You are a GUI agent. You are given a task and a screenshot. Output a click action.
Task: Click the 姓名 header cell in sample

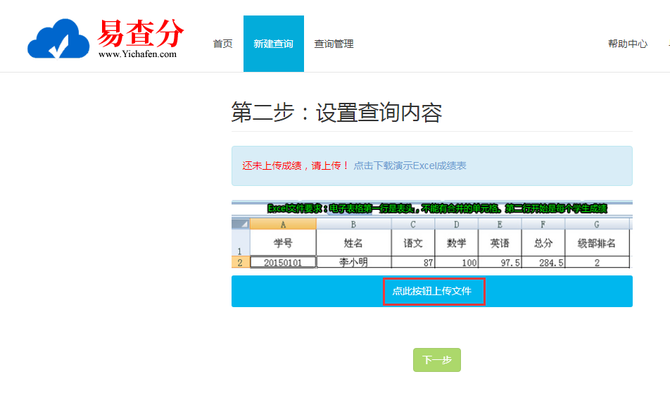(353, 243)
